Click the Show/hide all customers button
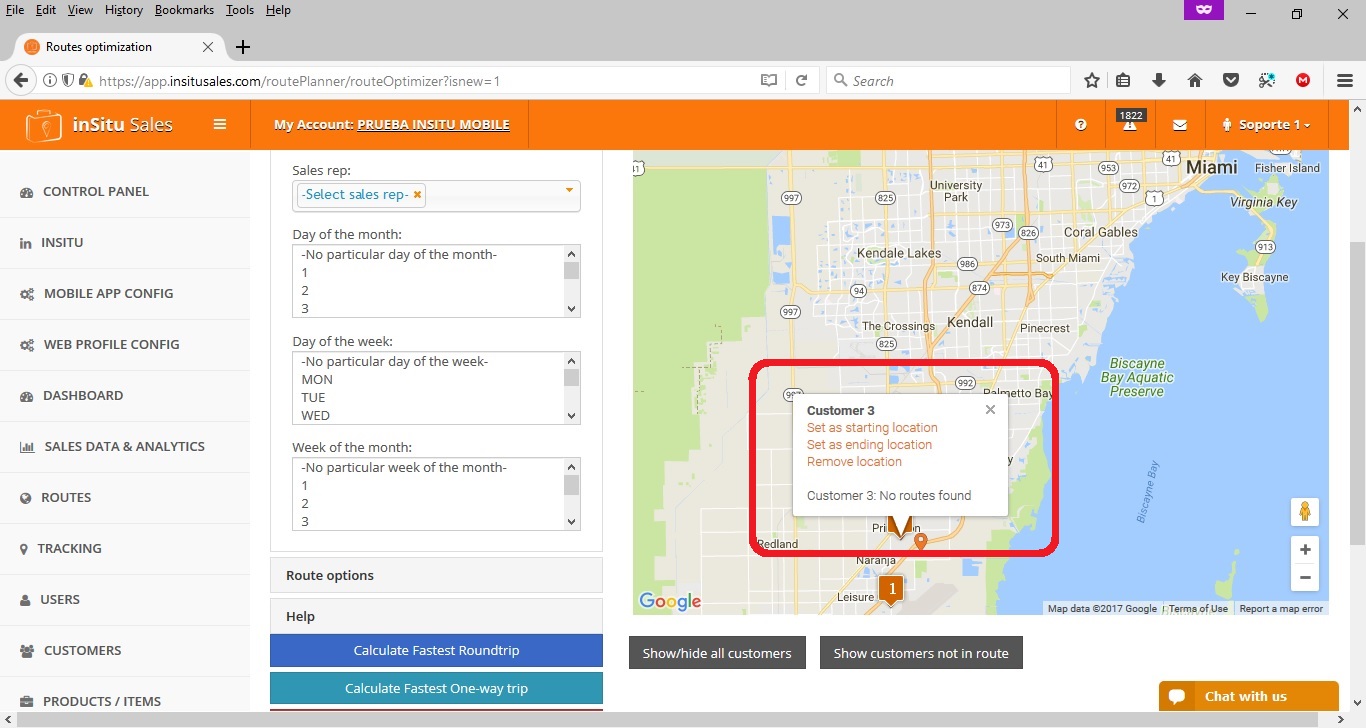Screen dimensions: 1366x728 [x=717, y=653]
